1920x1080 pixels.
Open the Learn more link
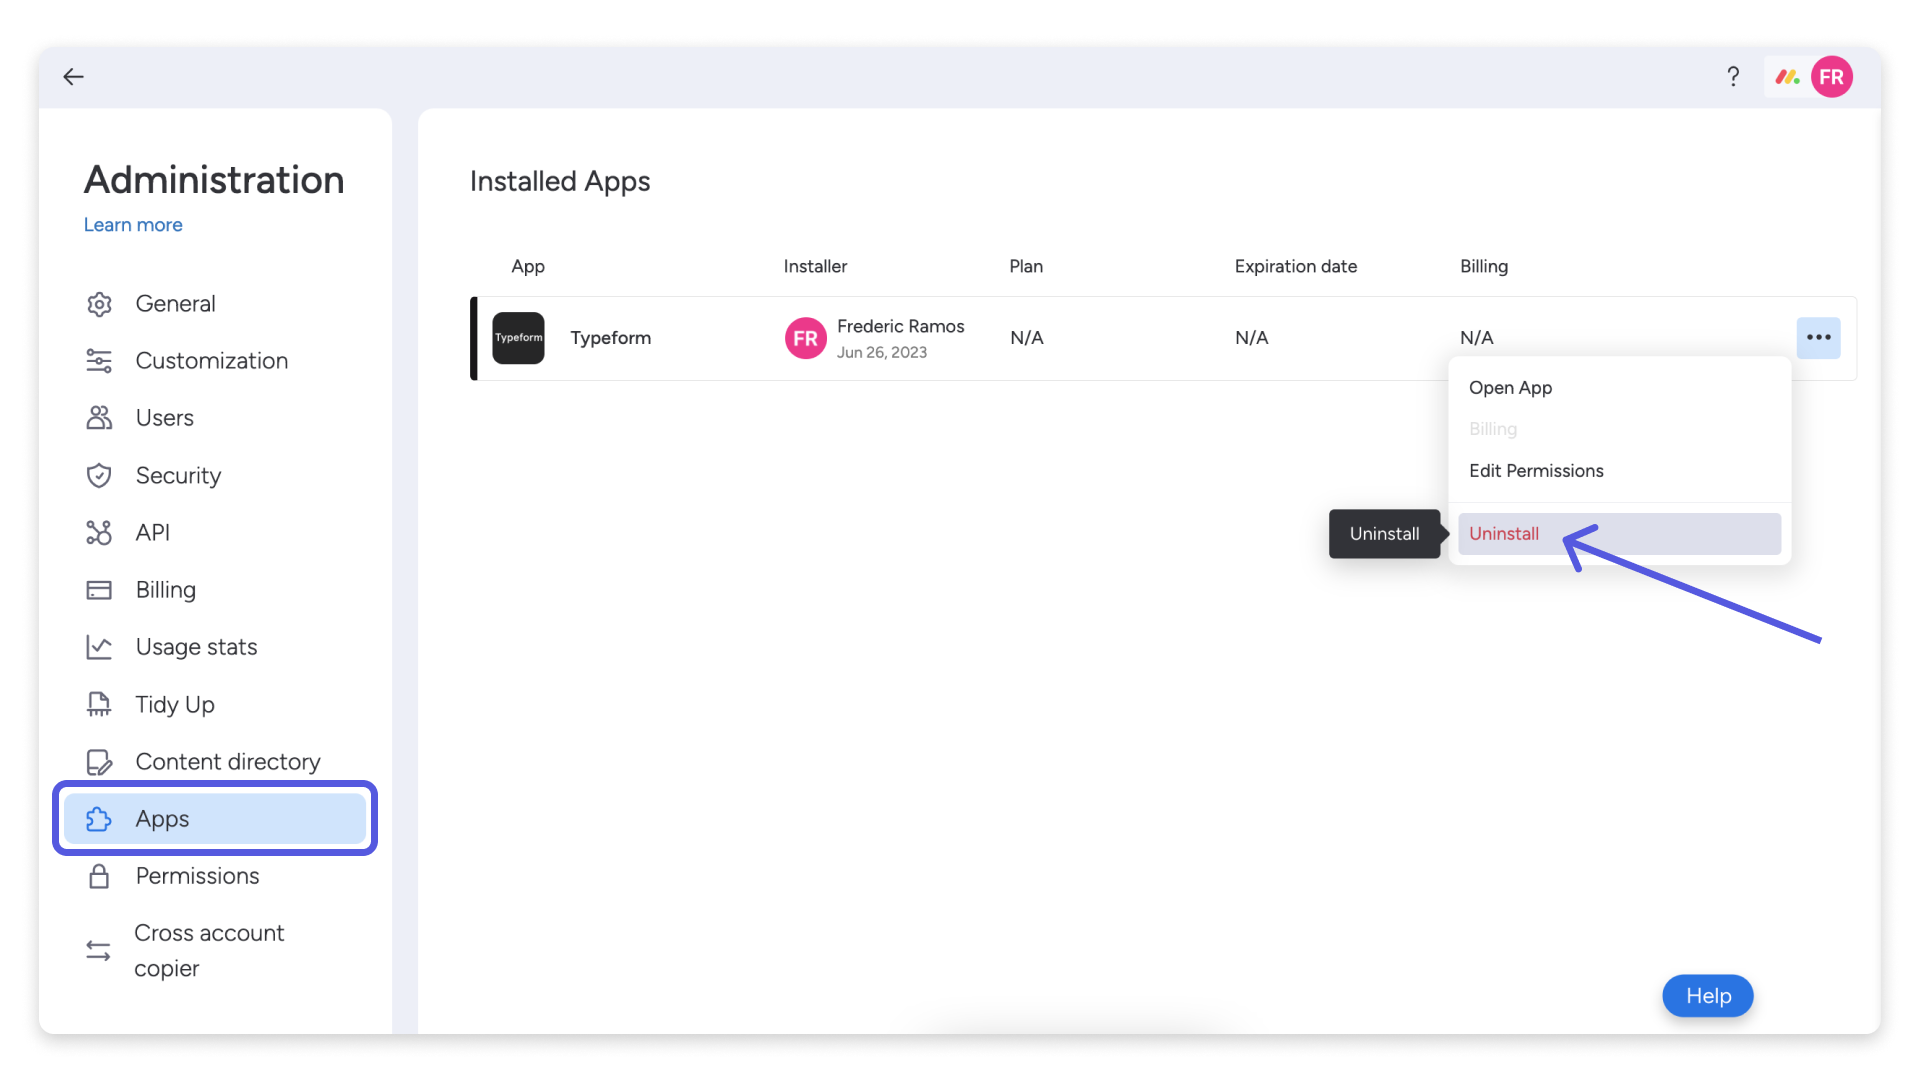pos(133,225)
